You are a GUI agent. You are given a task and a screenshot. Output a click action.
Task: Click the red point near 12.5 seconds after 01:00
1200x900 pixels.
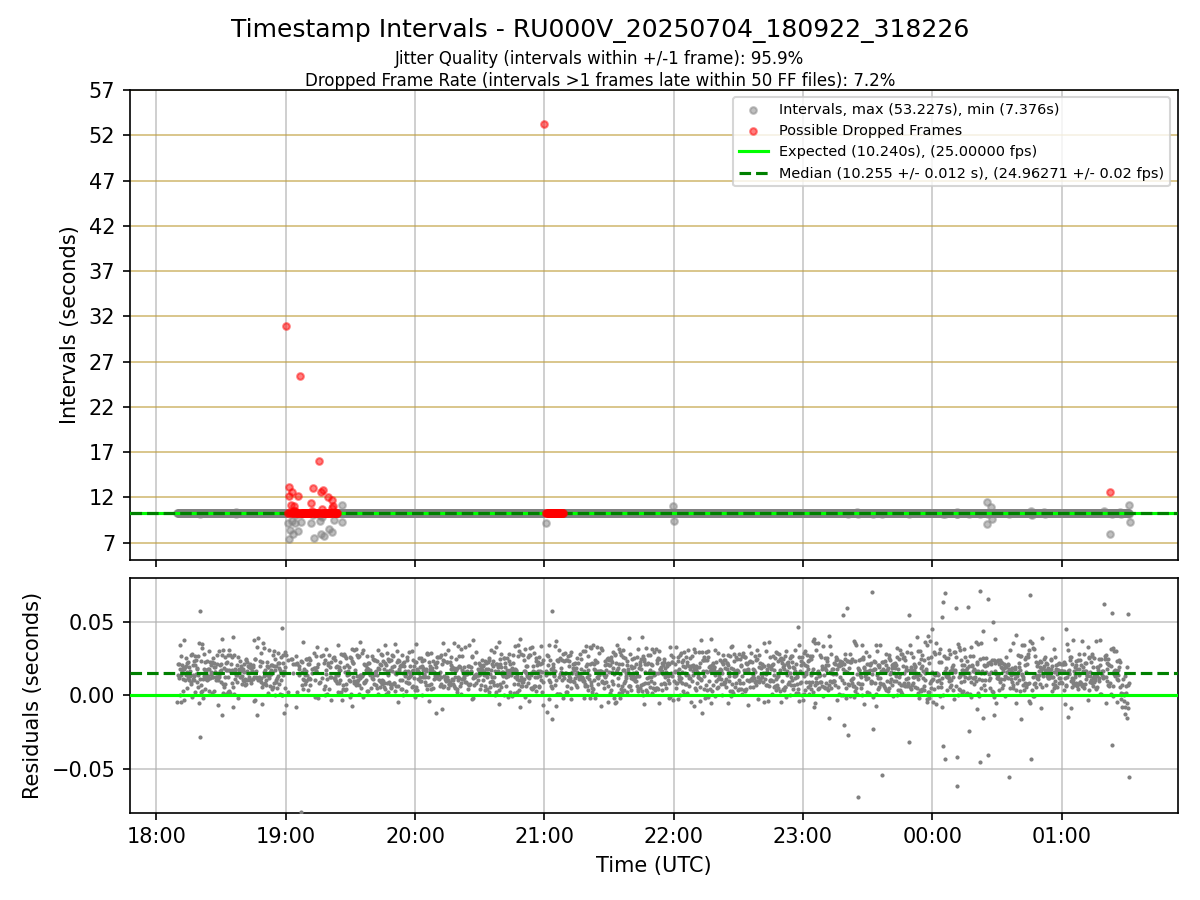(x=1110, y=492)
